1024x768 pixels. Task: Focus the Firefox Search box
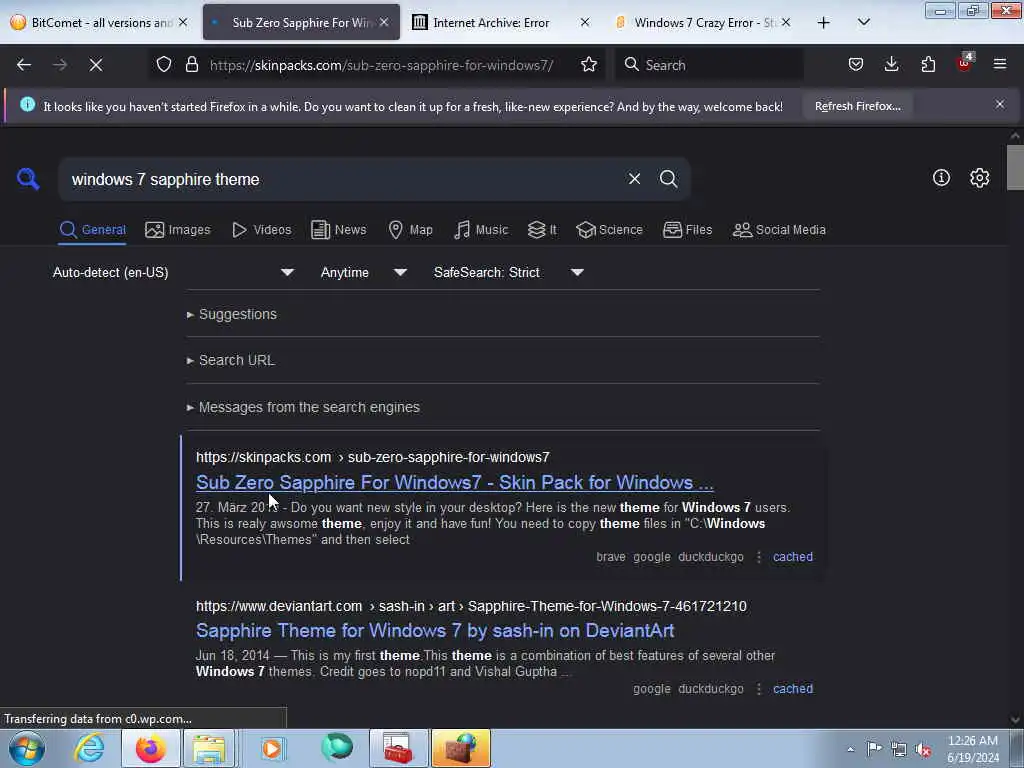(x=711, y=65)
